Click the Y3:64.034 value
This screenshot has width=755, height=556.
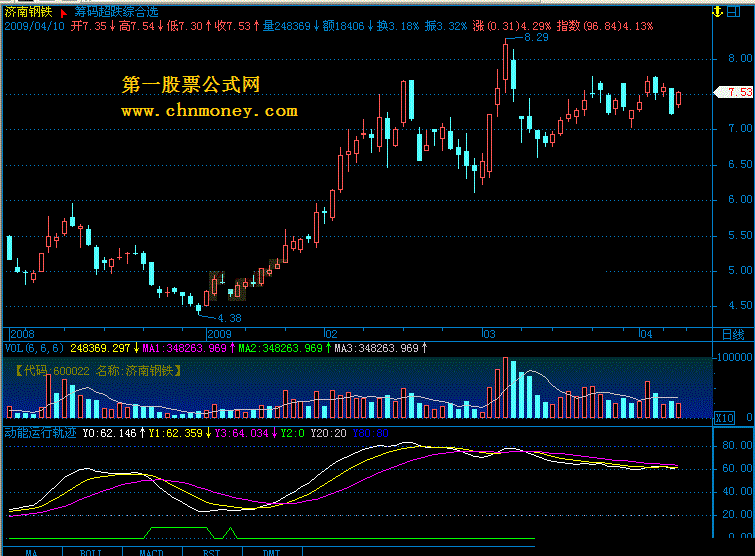pos(241,433)
